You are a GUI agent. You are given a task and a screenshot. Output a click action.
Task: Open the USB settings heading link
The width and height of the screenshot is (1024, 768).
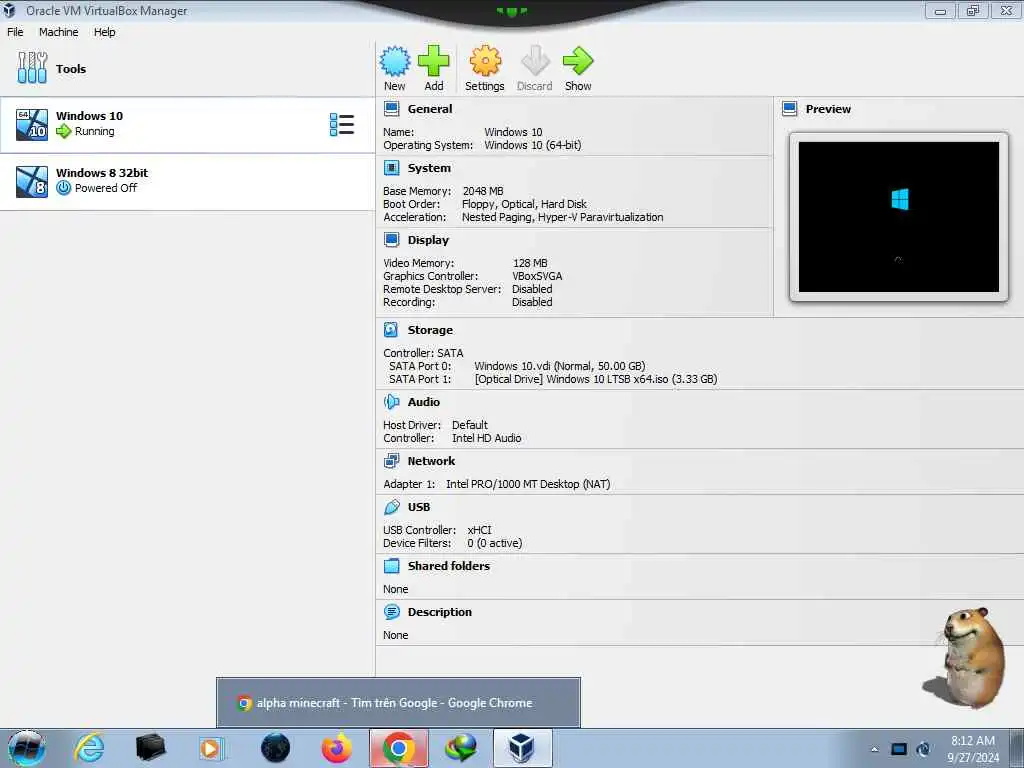tap(419, 507)
